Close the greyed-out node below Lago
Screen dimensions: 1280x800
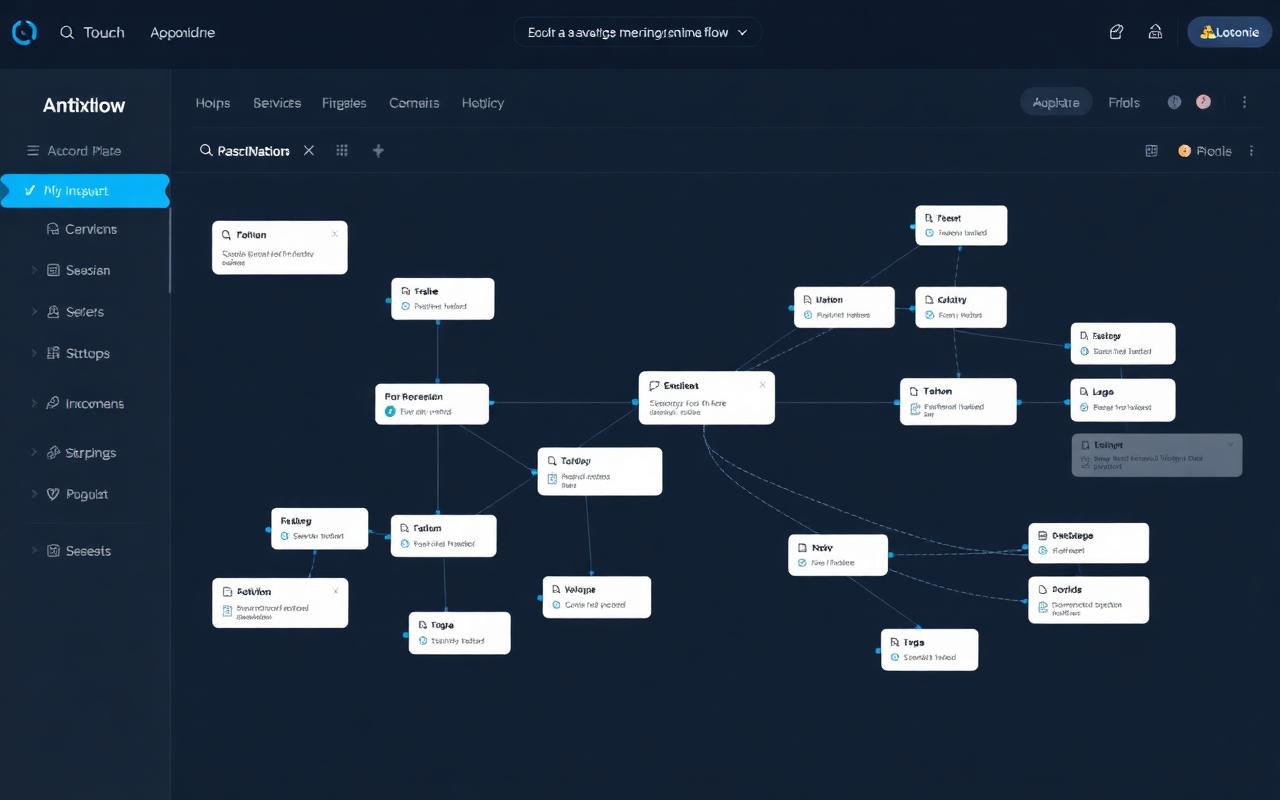click(x=1231, y=444)
